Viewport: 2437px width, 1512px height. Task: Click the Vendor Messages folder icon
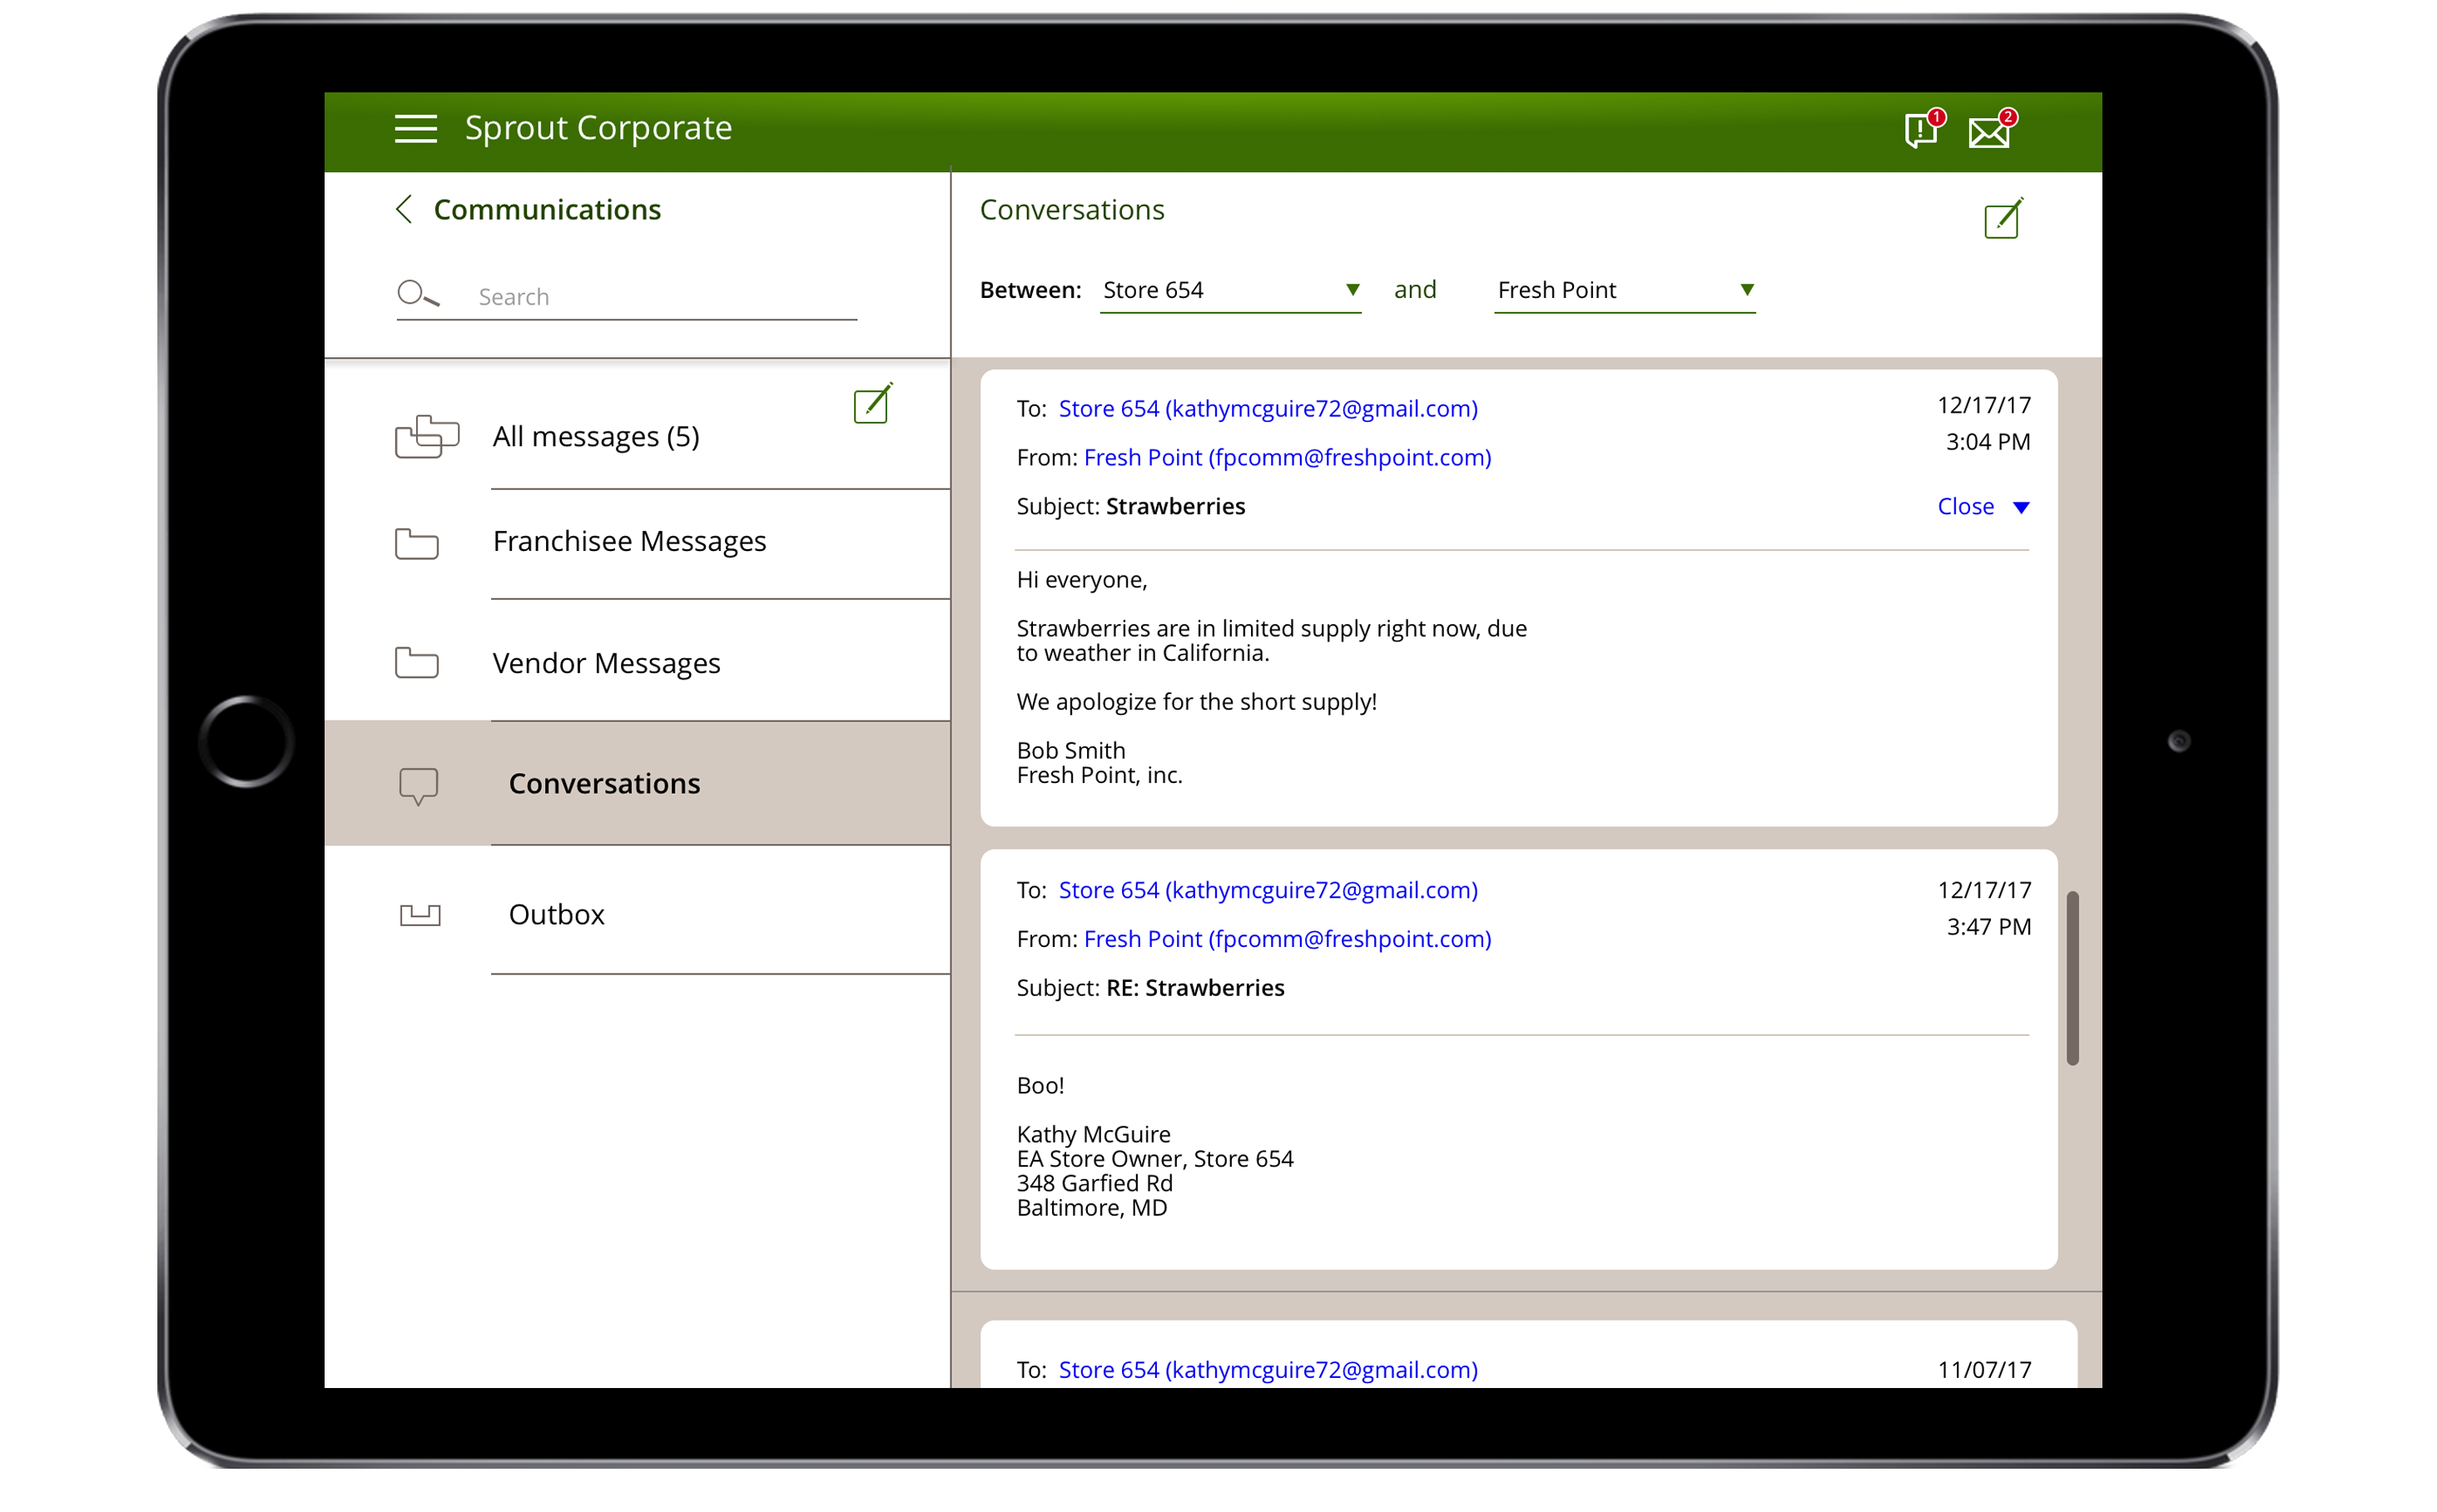417,662
